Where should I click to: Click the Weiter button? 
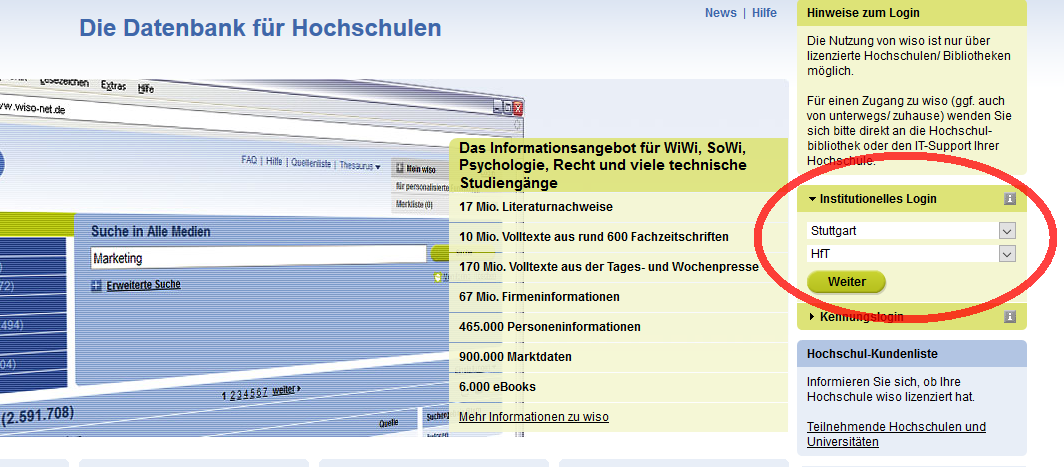[x=846, y=282]
